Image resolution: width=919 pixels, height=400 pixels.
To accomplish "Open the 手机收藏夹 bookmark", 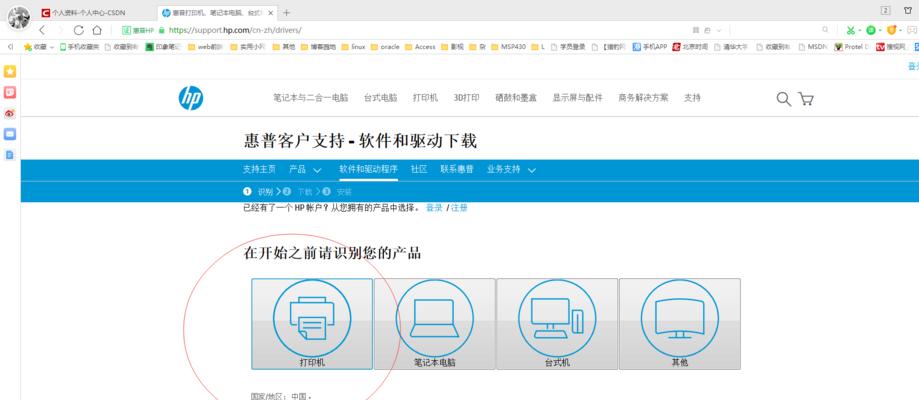I will (x=80, y=47).
